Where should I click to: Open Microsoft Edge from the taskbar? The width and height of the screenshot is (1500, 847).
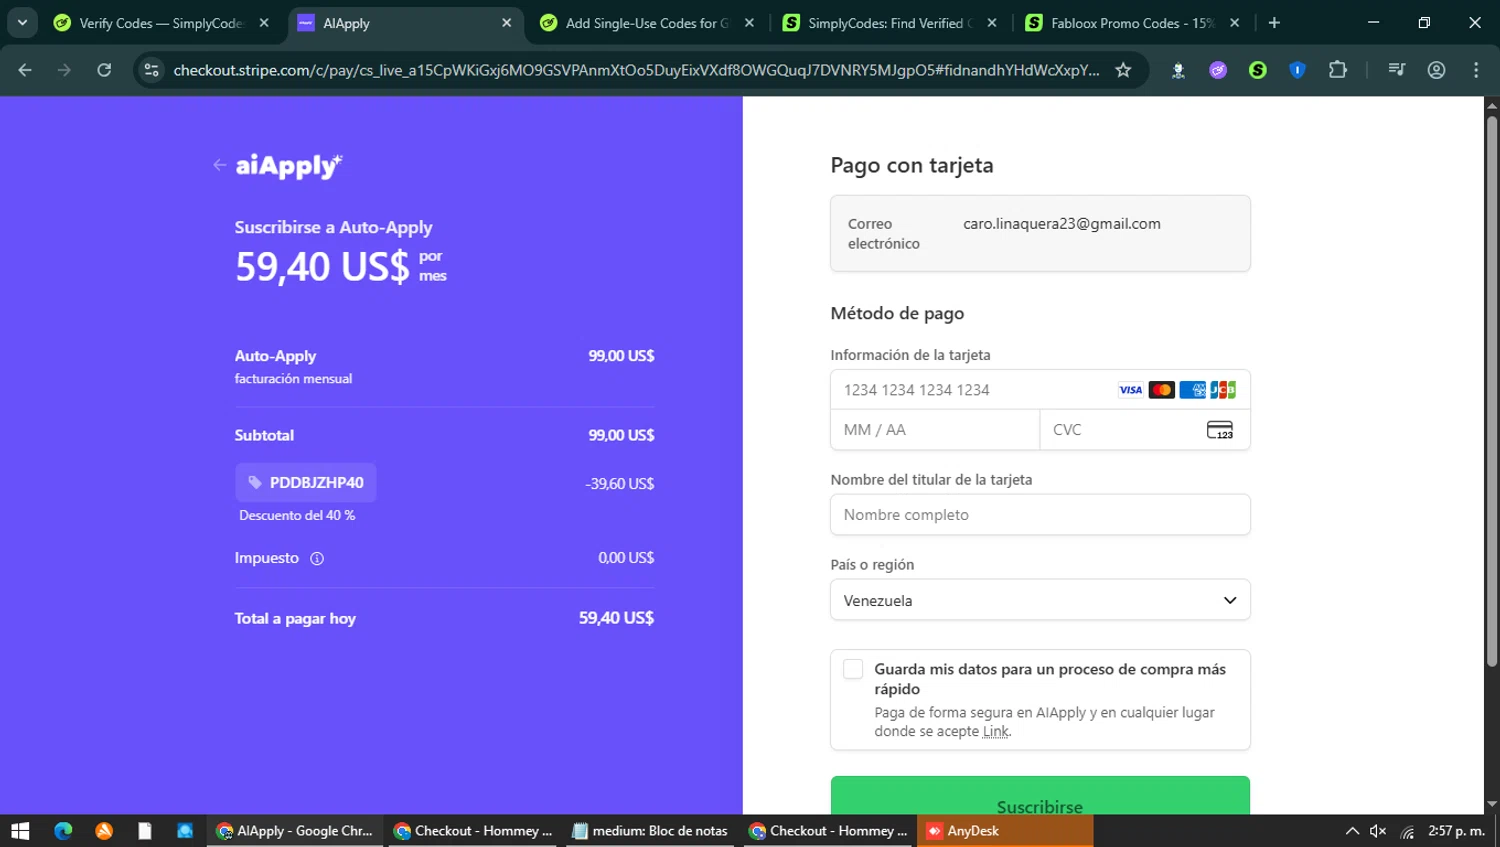tap(63, 831)
